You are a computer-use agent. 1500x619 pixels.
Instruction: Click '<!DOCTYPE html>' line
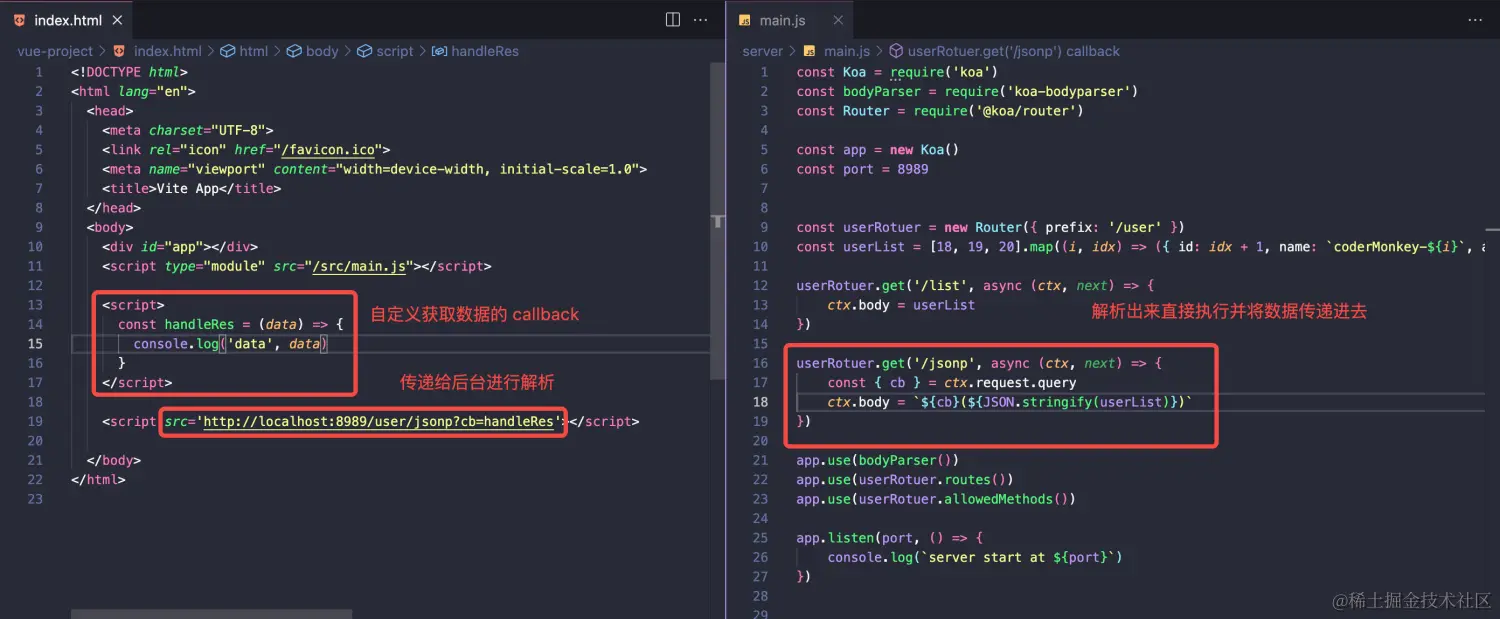tap(129, 72)
